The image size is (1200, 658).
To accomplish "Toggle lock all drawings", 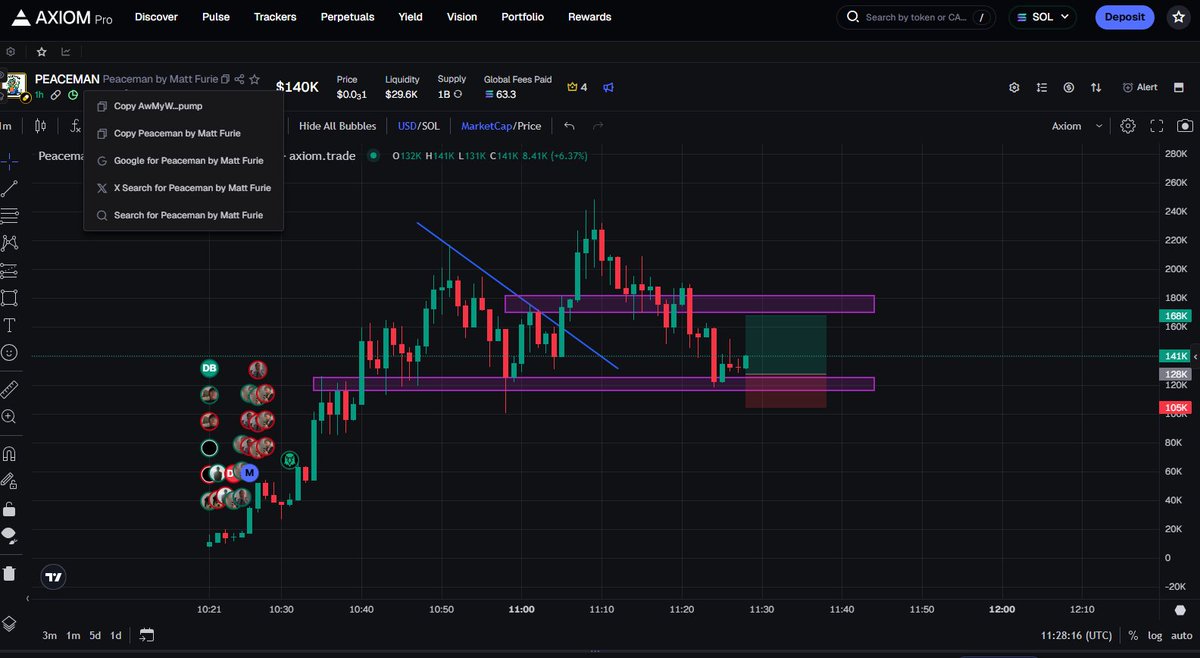I will tap(9, 508).
